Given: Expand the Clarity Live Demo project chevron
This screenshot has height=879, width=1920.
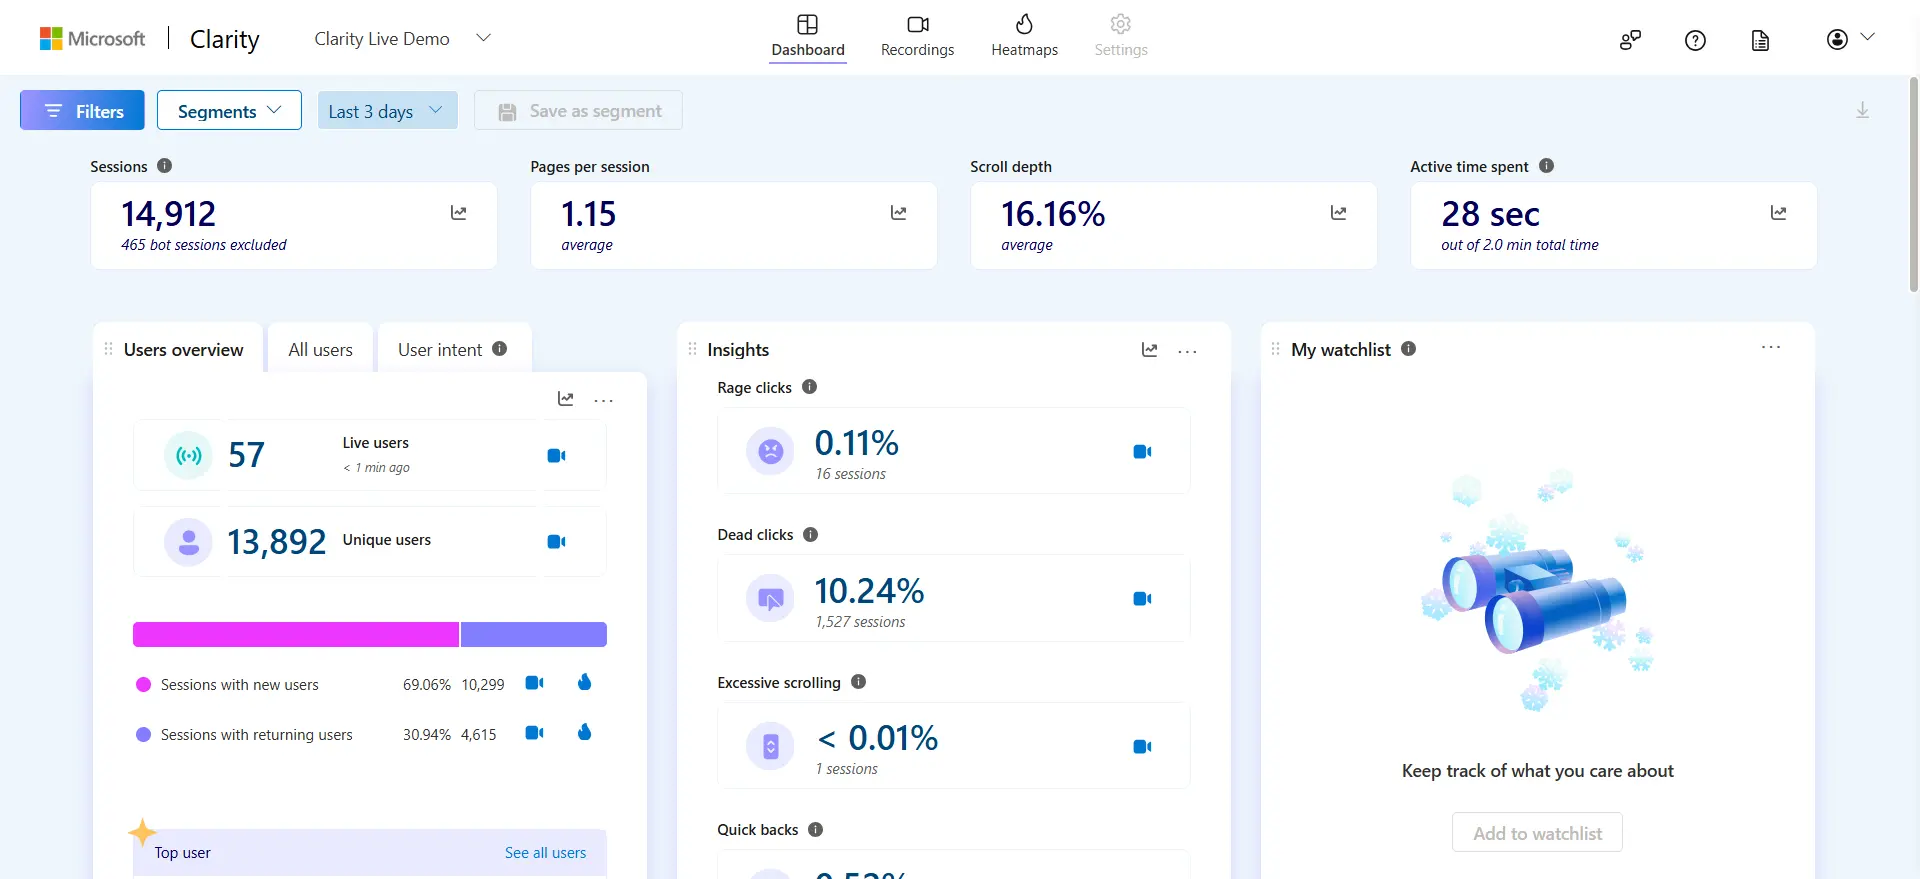Looking at the screenshot, I should coord(483,38).
